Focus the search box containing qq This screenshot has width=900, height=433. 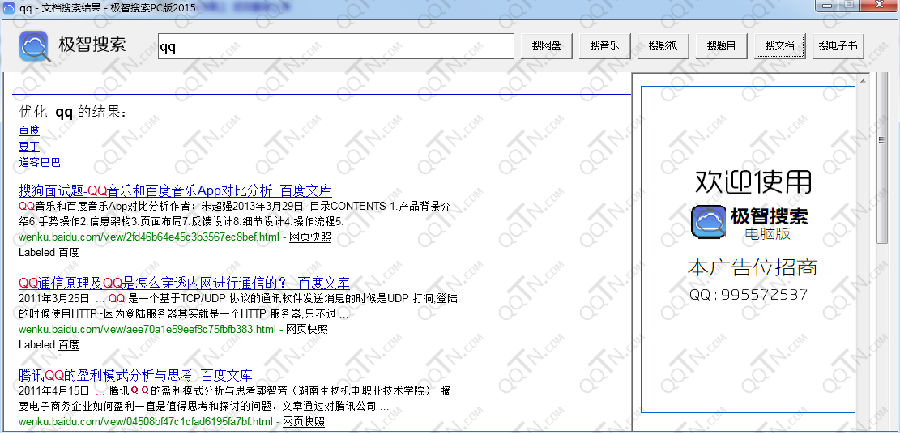336,47
